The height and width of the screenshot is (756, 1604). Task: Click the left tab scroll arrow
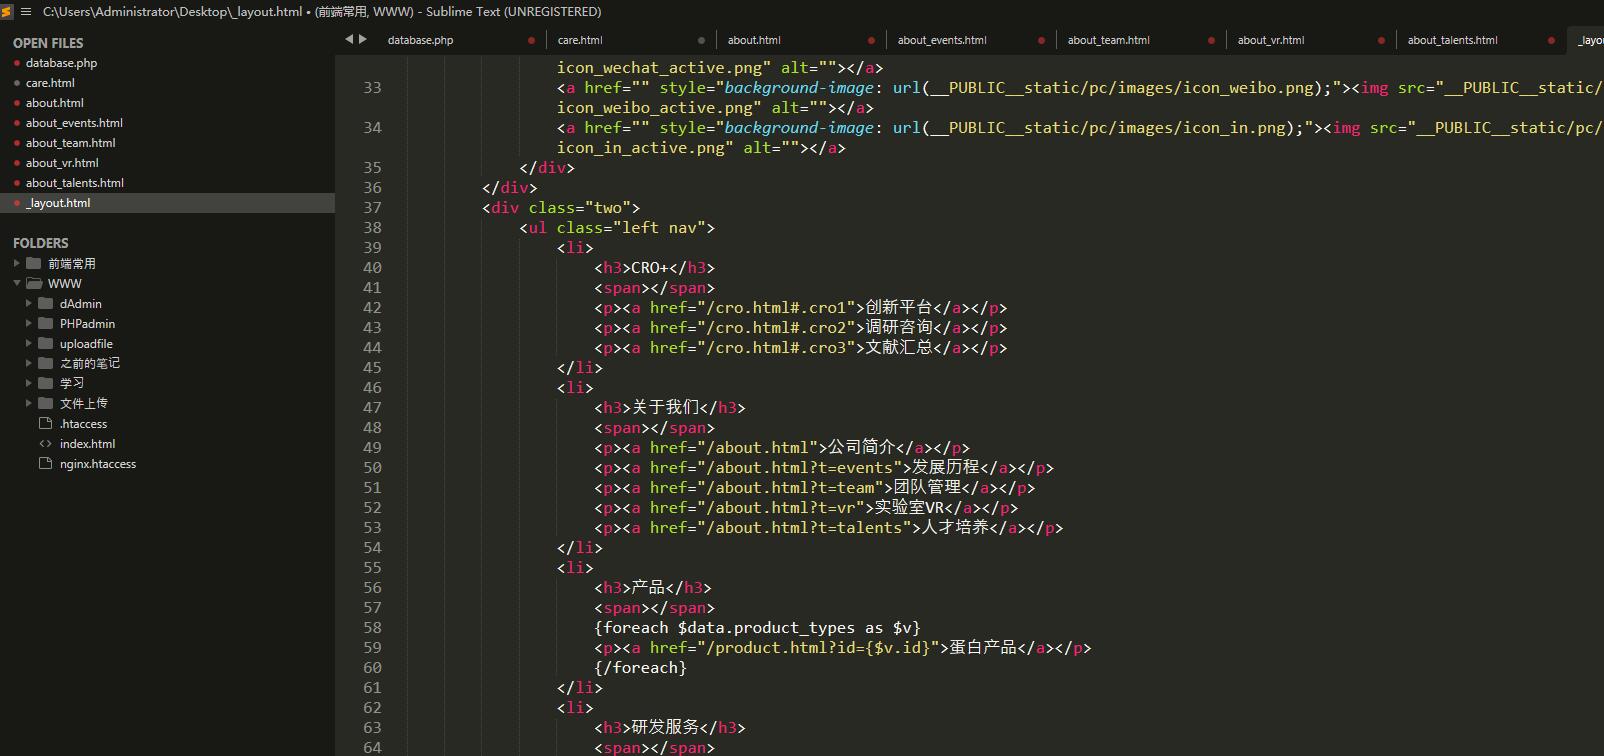tap(349, 39)
